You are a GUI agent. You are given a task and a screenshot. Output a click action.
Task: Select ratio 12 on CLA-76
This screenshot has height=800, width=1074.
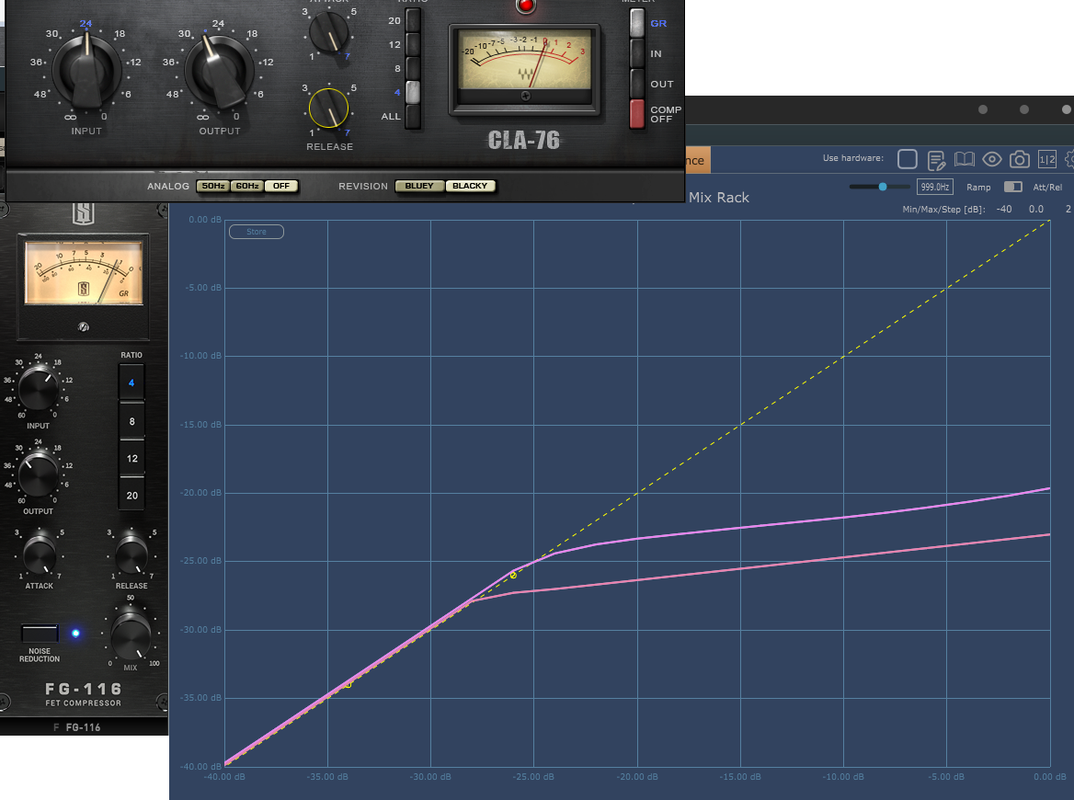click(413, 45)
